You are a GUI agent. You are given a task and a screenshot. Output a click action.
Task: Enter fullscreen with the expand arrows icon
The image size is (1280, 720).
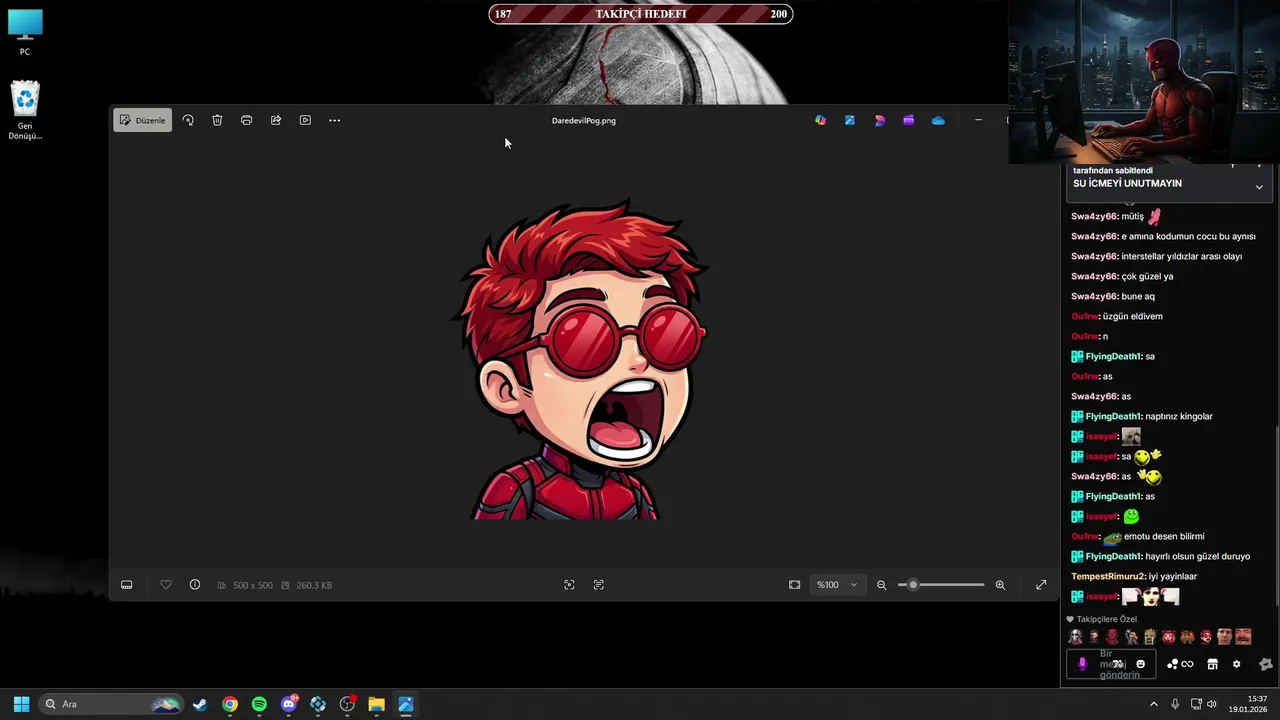coord(1041,585)
